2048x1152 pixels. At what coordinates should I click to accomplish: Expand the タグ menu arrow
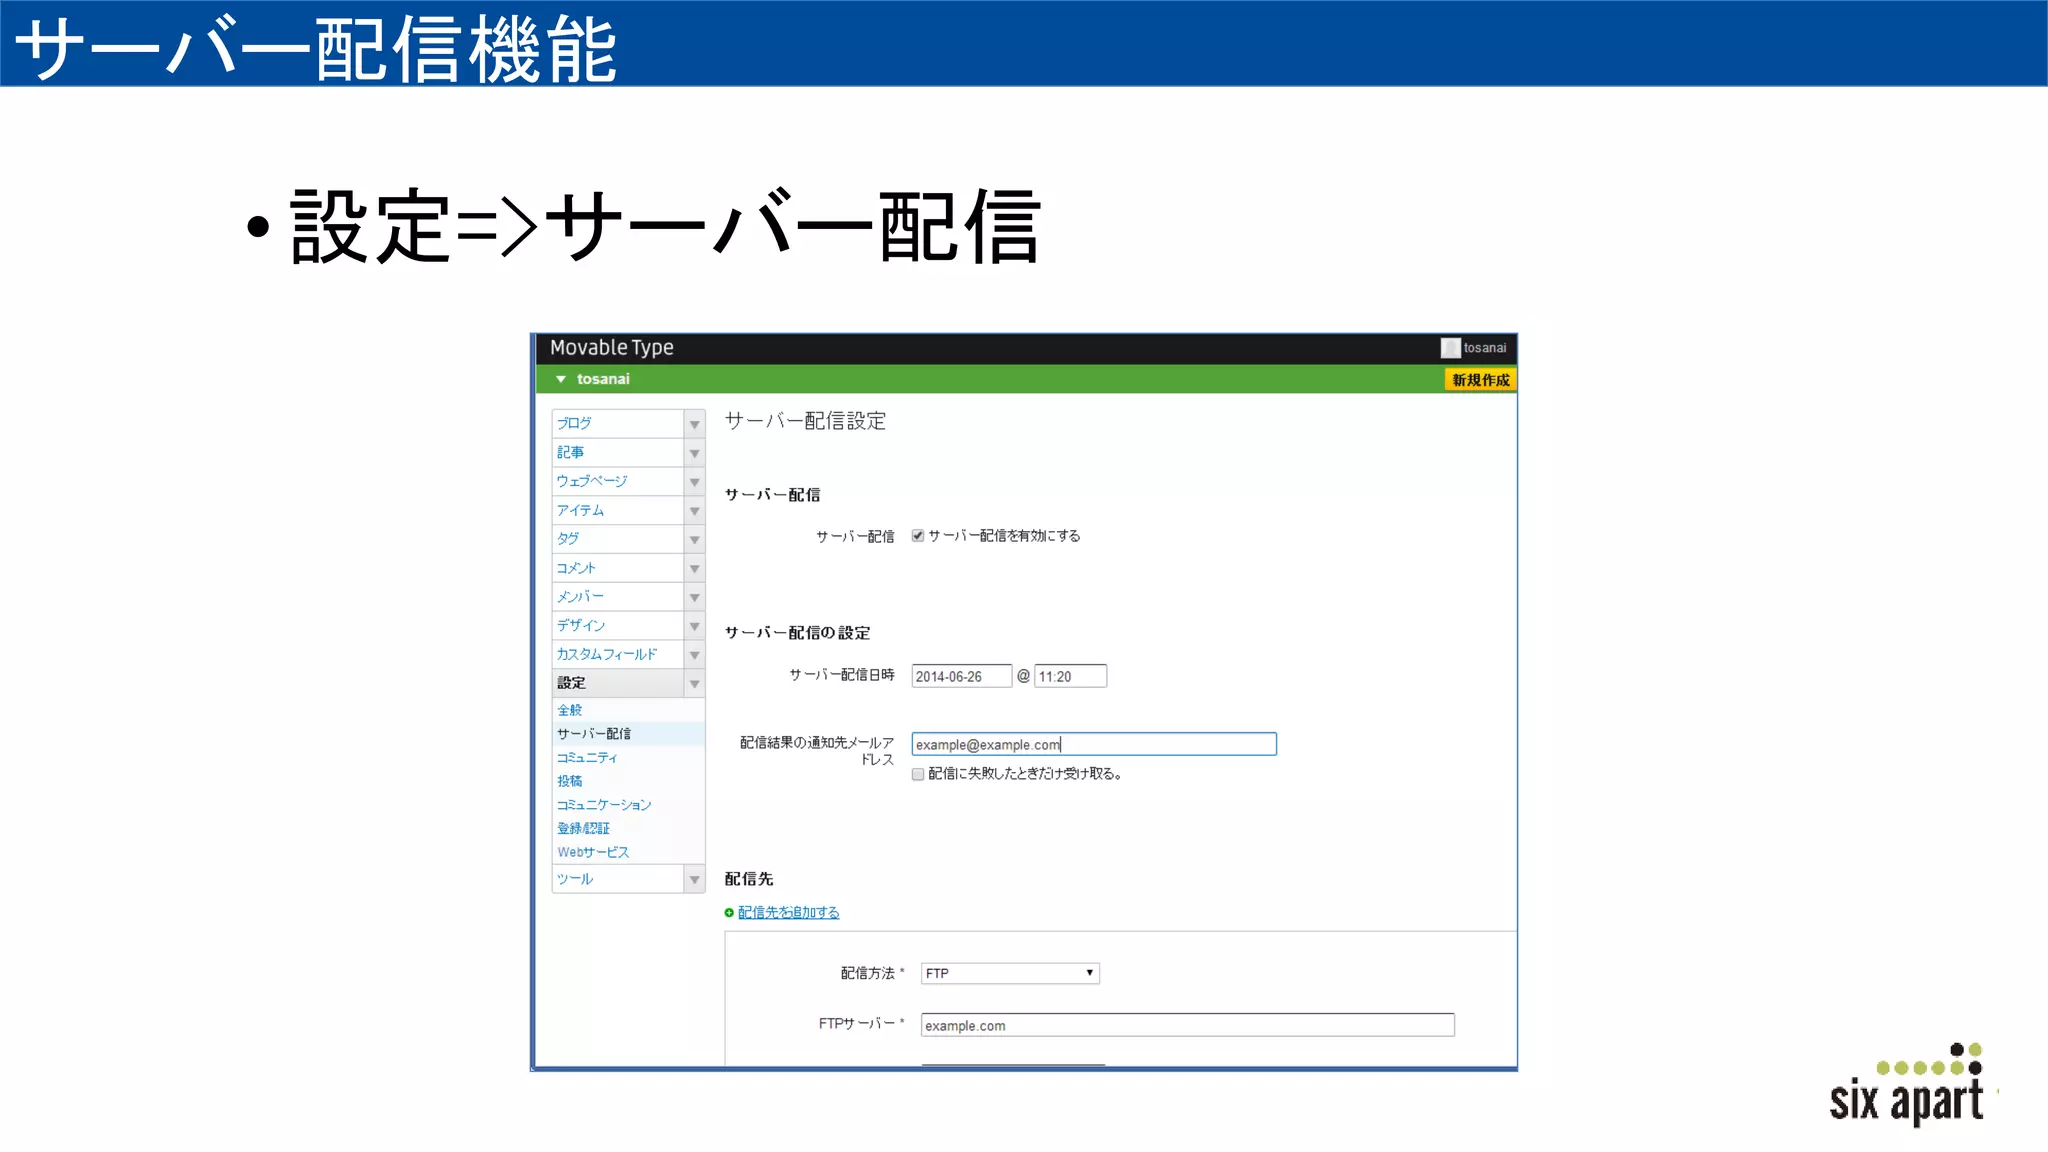[x=694, y=540]
